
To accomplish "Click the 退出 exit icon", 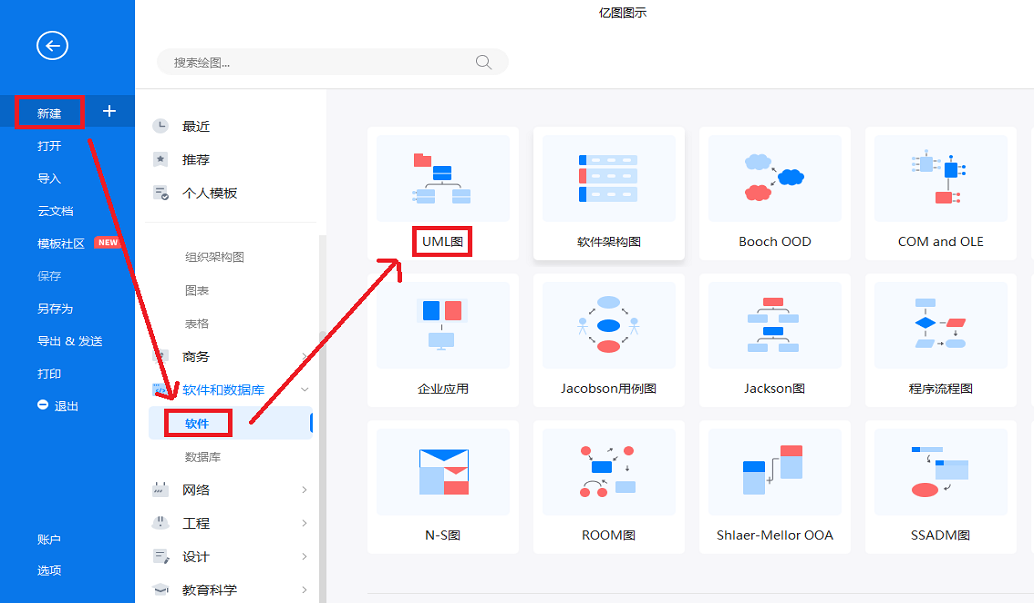I will click(43, 405).
